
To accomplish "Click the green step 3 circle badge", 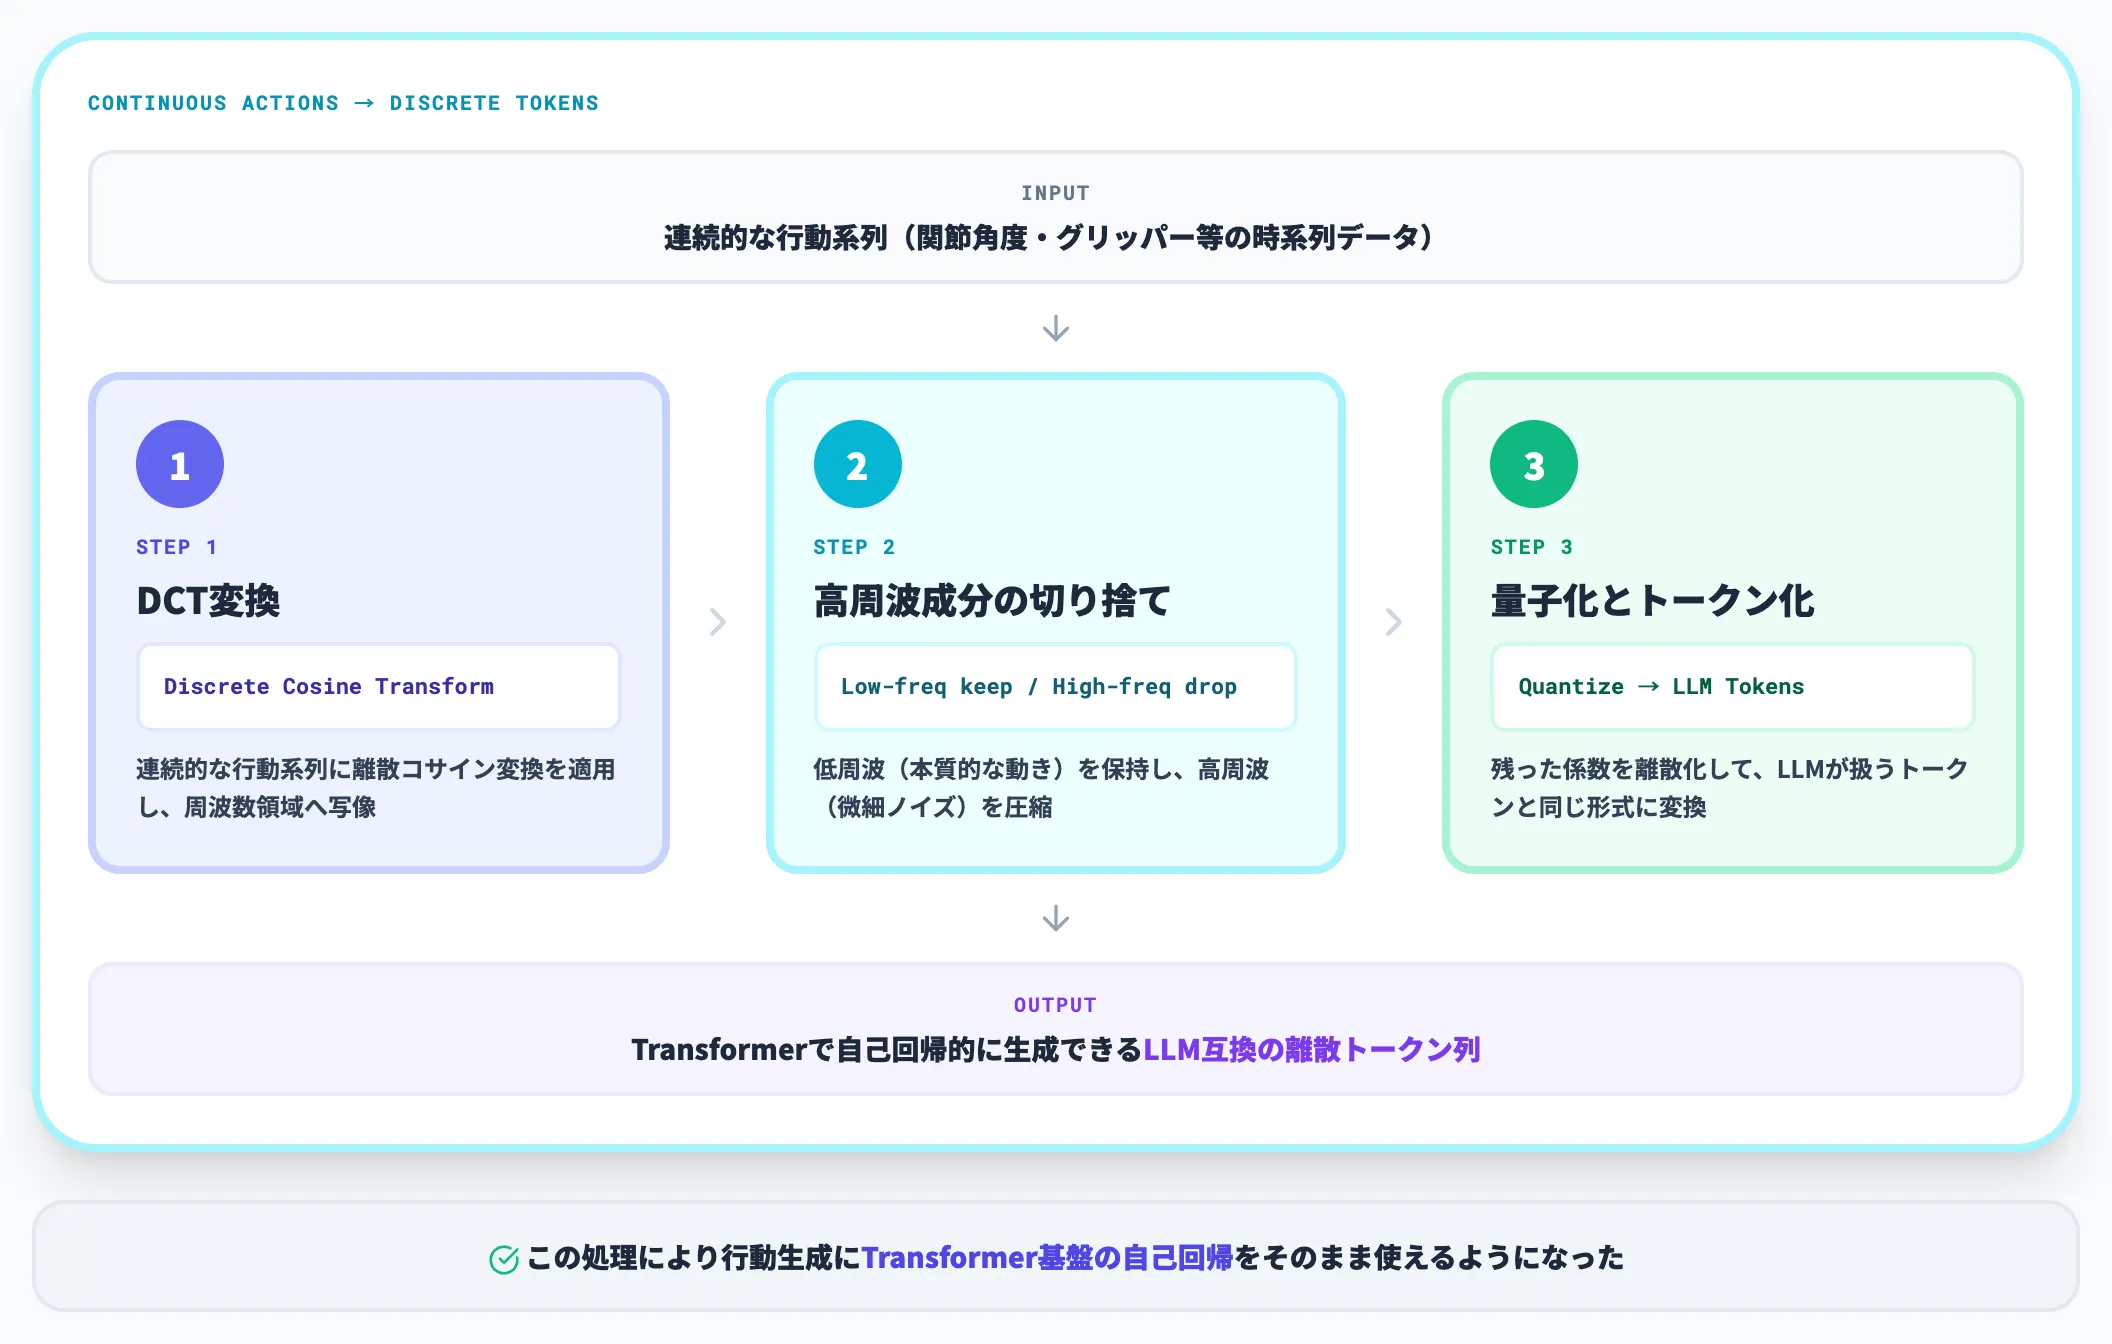I will tap(1534, 464).
